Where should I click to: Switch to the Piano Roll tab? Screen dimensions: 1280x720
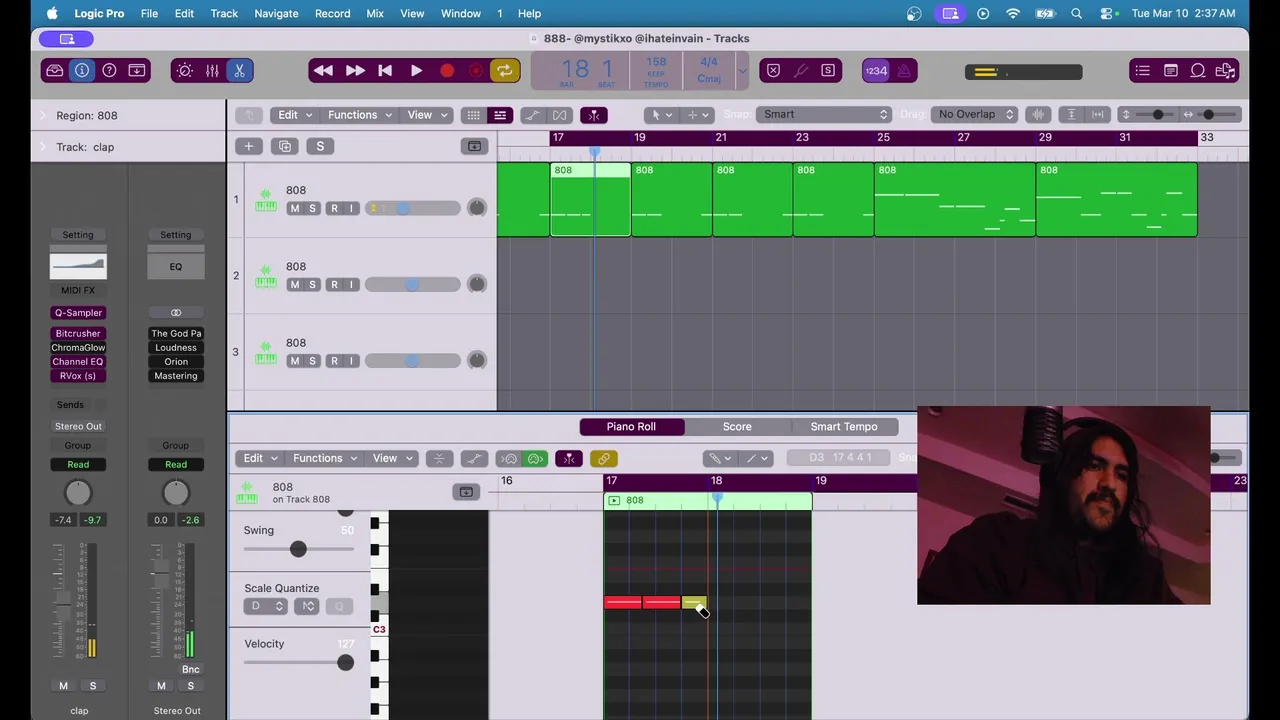[631, 427]
